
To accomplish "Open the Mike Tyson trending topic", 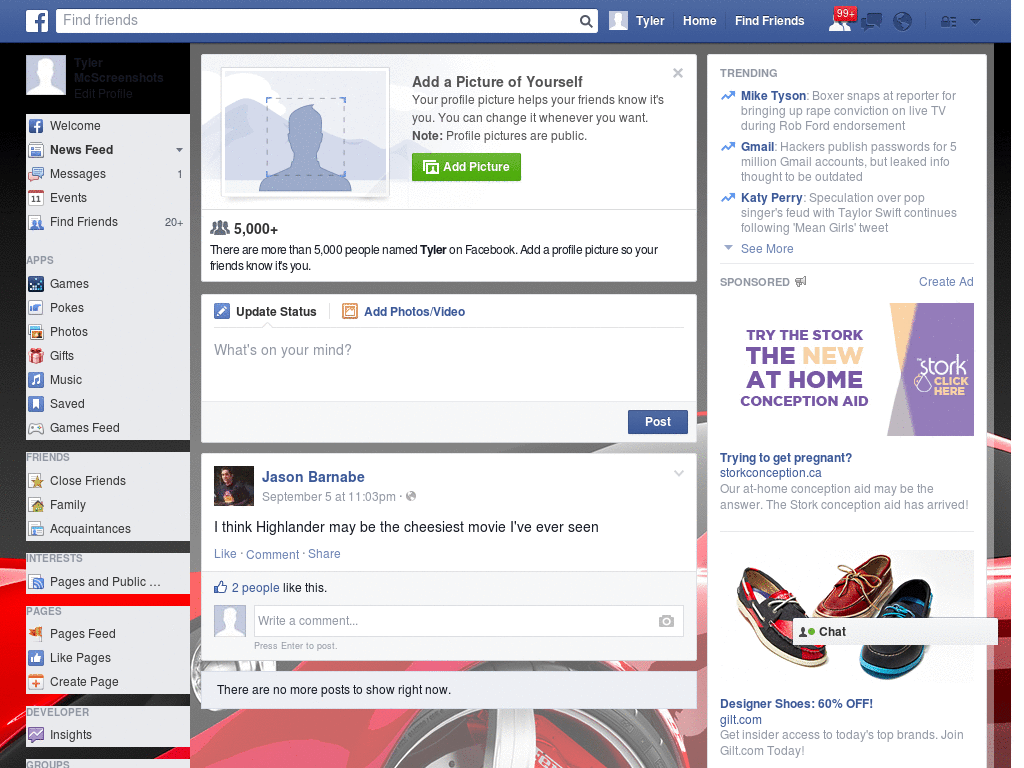I will coord(773,96).
